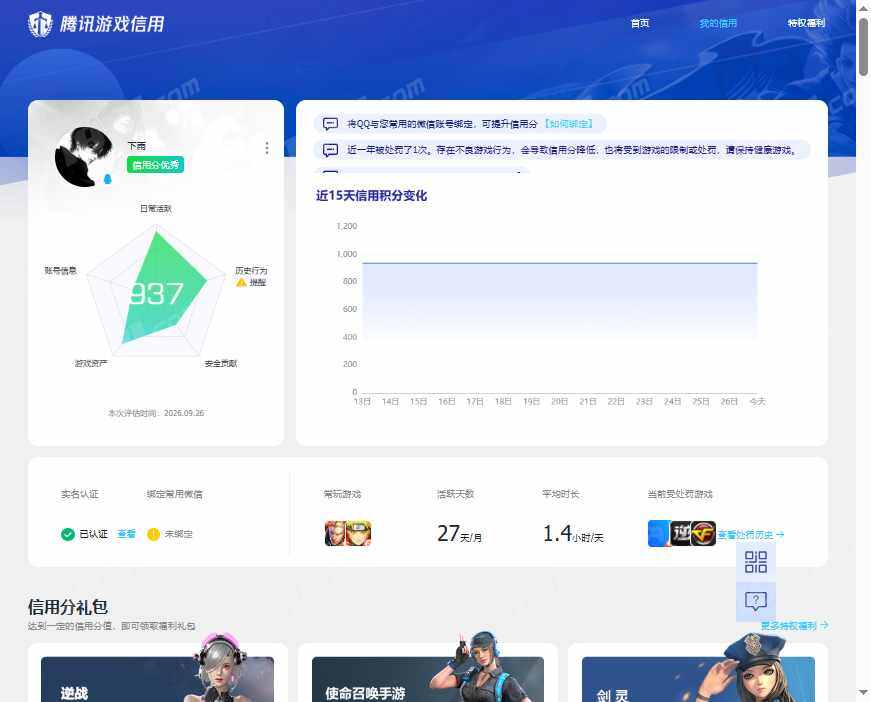
Task: Click the page vertical scrollbar thumb
Action: pyautogui.click(x=863, y=47)
